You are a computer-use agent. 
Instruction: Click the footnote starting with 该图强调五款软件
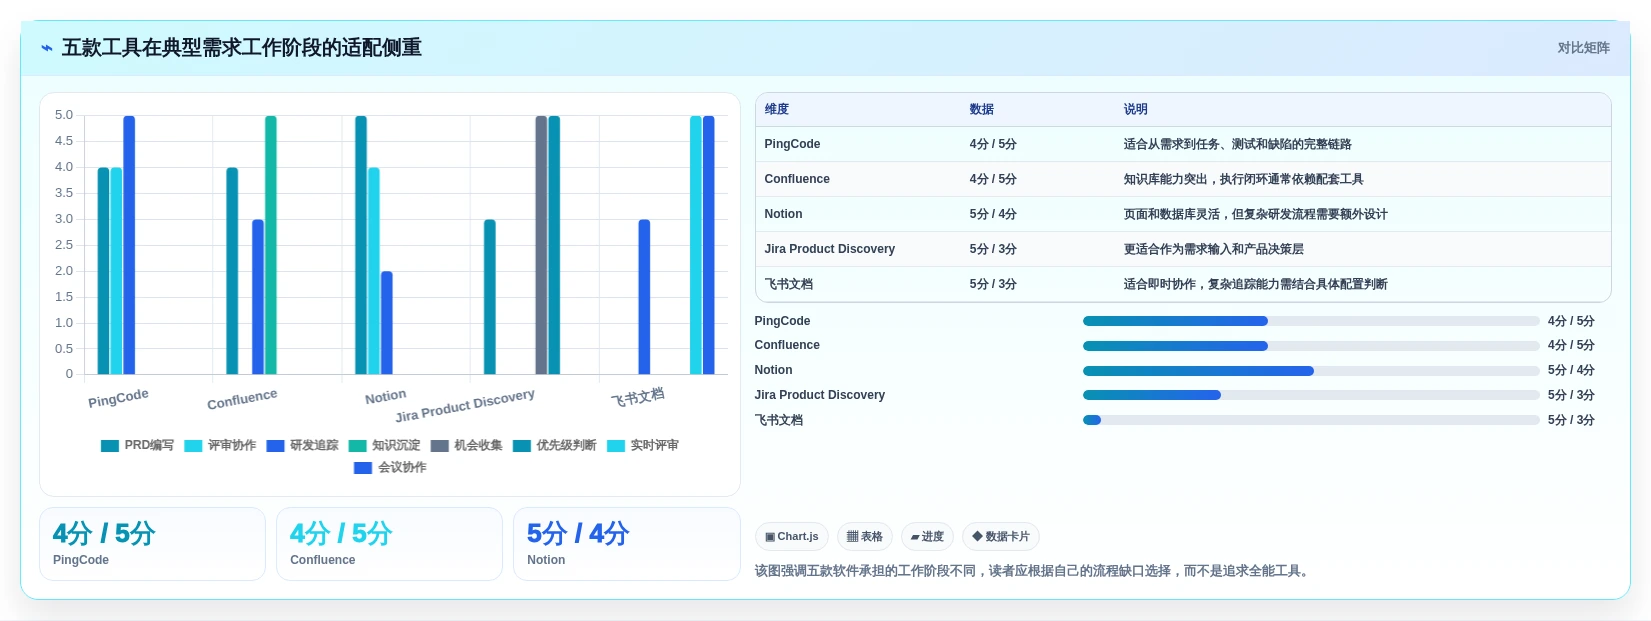pos(1034,571)
